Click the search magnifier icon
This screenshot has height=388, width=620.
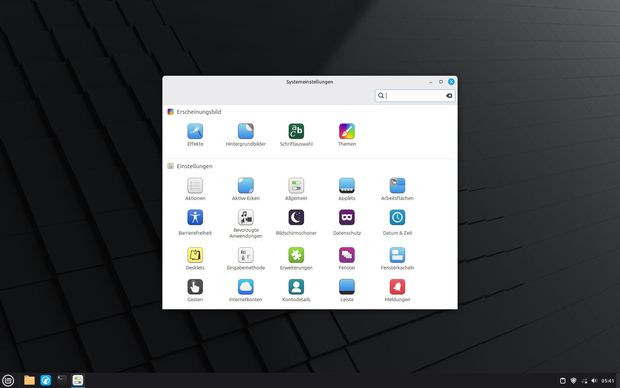coord(380,95)
